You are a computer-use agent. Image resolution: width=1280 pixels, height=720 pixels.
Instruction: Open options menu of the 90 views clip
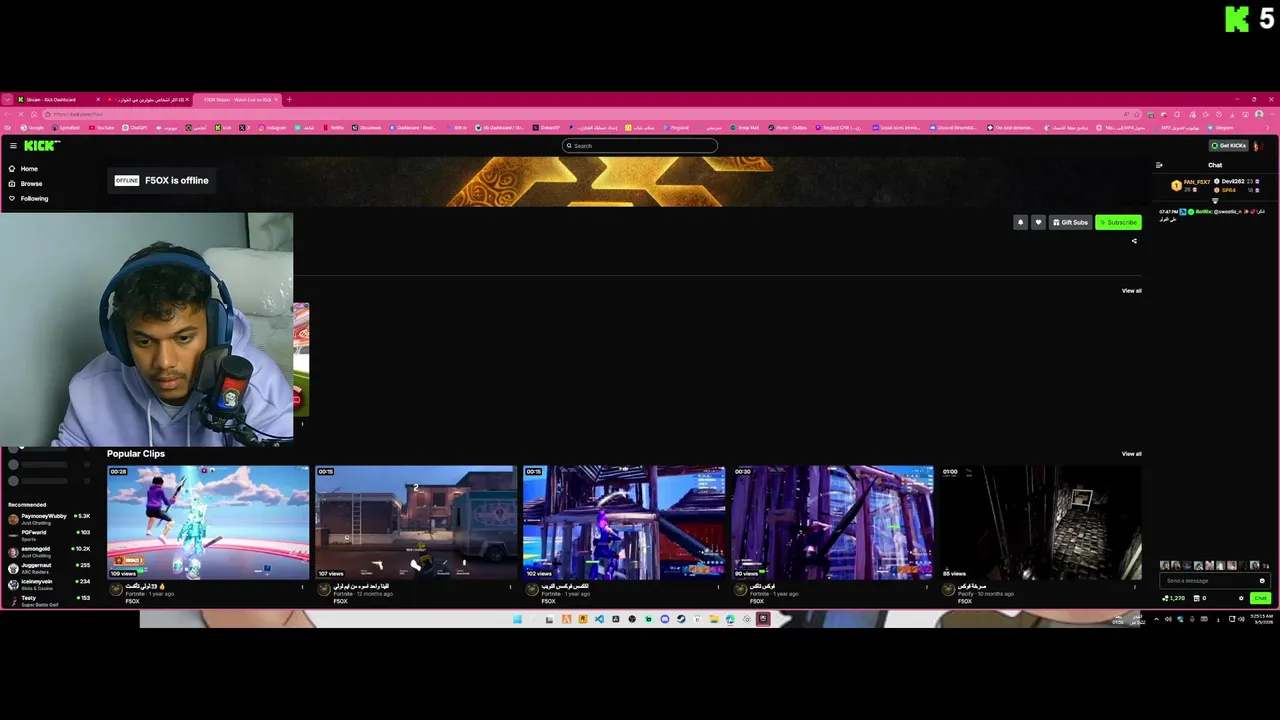pos(927,587)
